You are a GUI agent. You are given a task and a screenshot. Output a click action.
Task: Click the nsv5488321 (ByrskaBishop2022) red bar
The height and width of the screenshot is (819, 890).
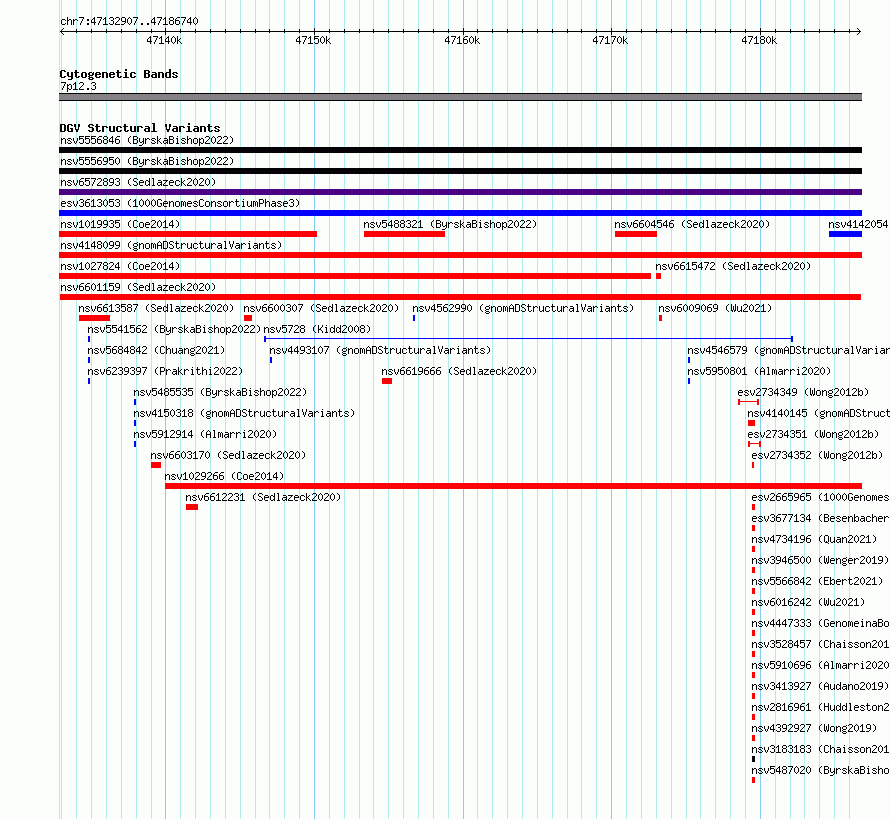404,234
